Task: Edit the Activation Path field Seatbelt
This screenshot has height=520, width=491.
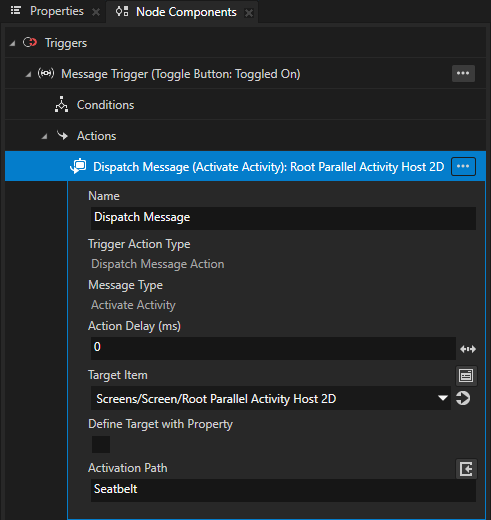Action: tap(283, 490)
